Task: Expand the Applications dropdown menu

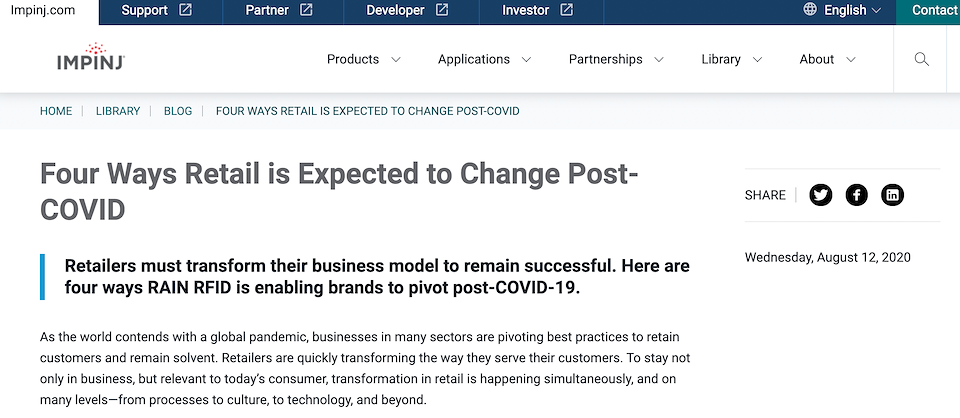Action: point(484,59)
